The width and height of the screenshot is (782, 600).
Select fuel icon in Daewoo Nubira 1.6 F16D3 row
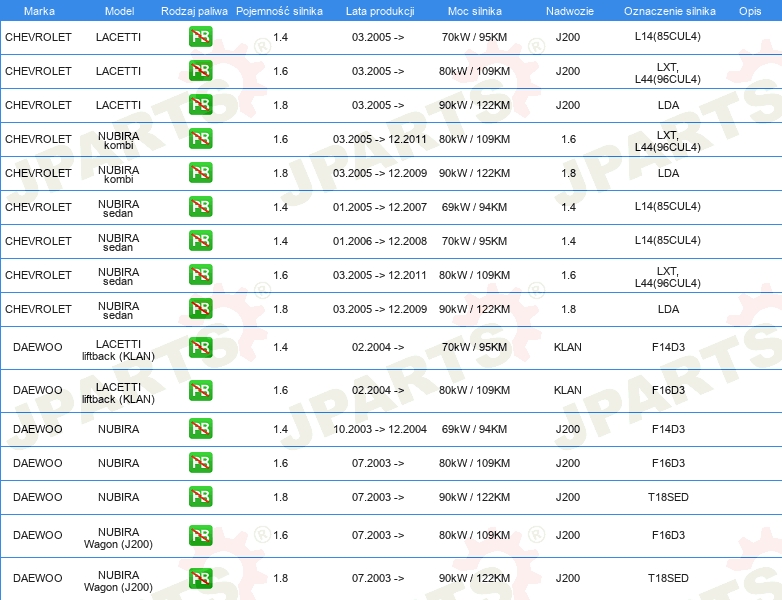pos(200,463)
